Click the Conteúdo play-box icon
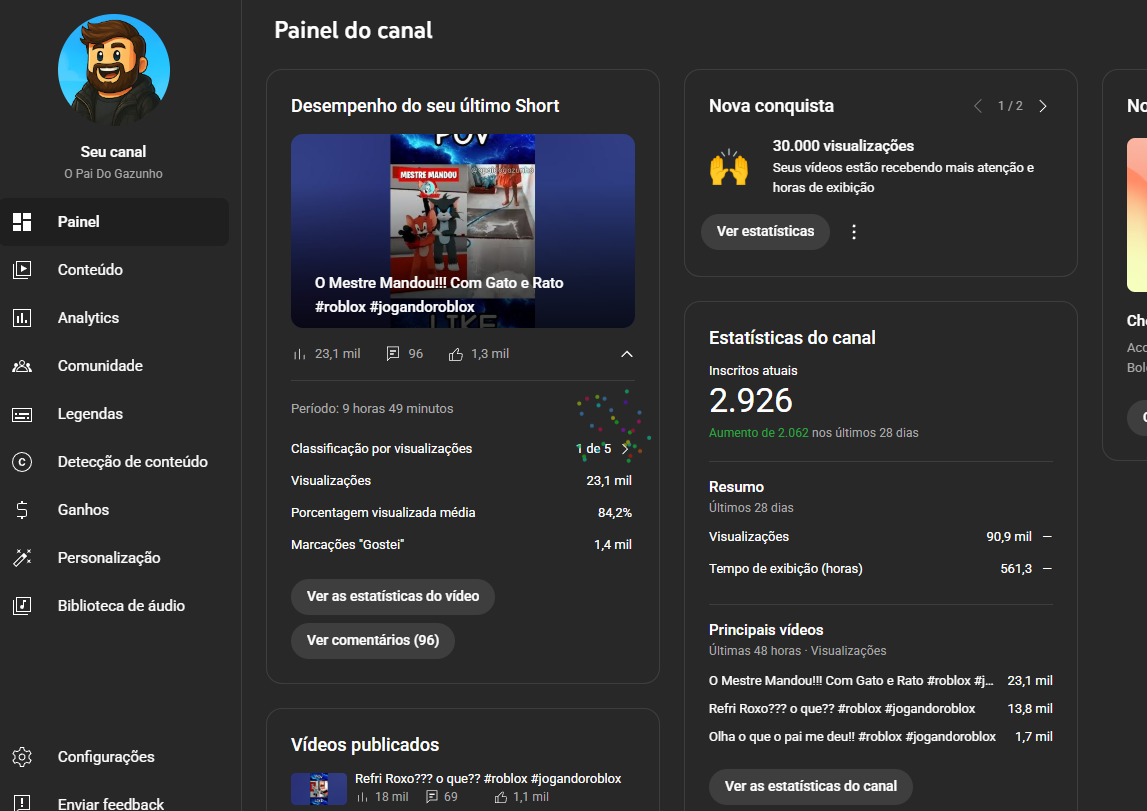This screenshot has width=1147, height=811. (22, 270)
